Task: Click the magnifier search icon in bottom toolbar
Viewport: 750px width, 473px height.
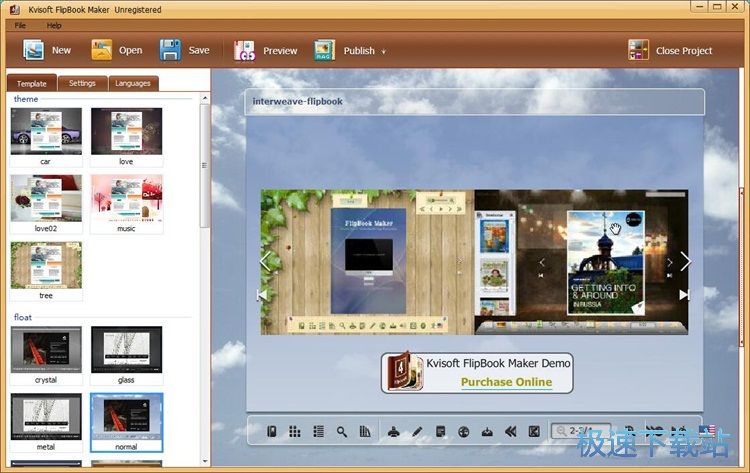Action: click(x=342, y=432)
